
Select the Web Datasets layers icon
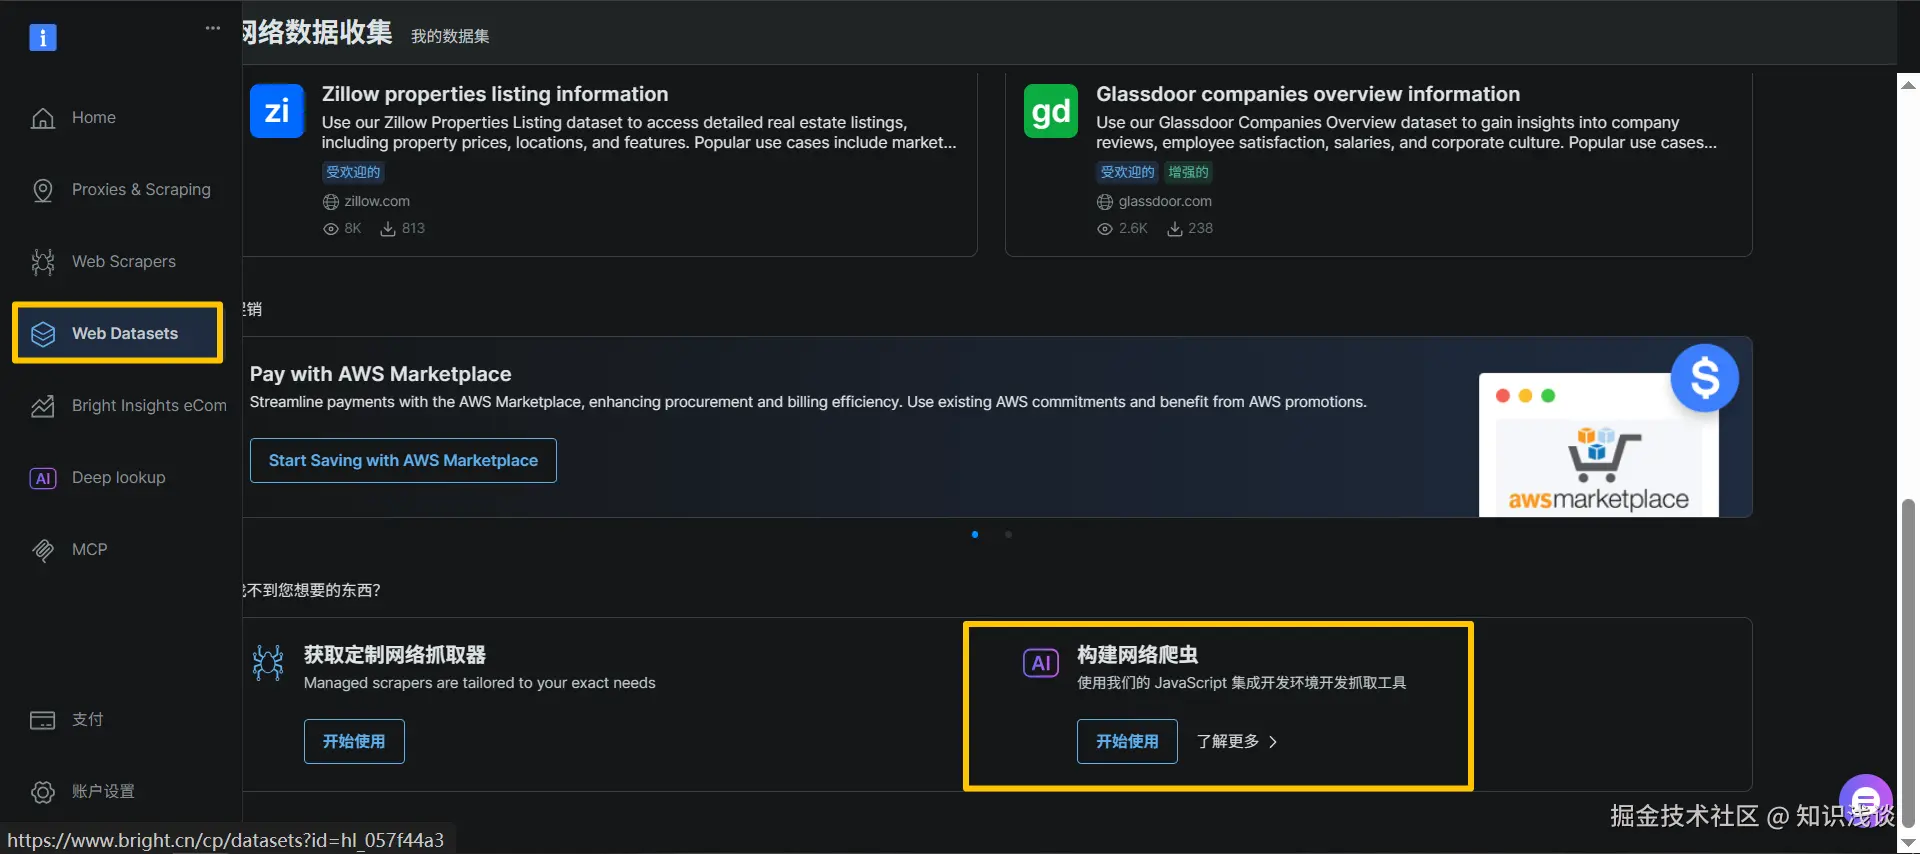[43, 334]
